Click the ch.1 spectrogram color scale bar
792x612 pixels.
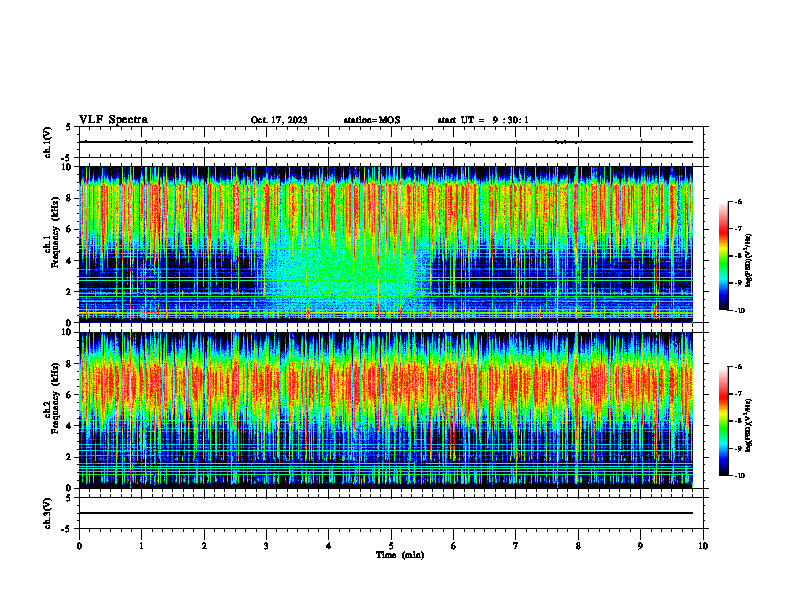[724, 256]
